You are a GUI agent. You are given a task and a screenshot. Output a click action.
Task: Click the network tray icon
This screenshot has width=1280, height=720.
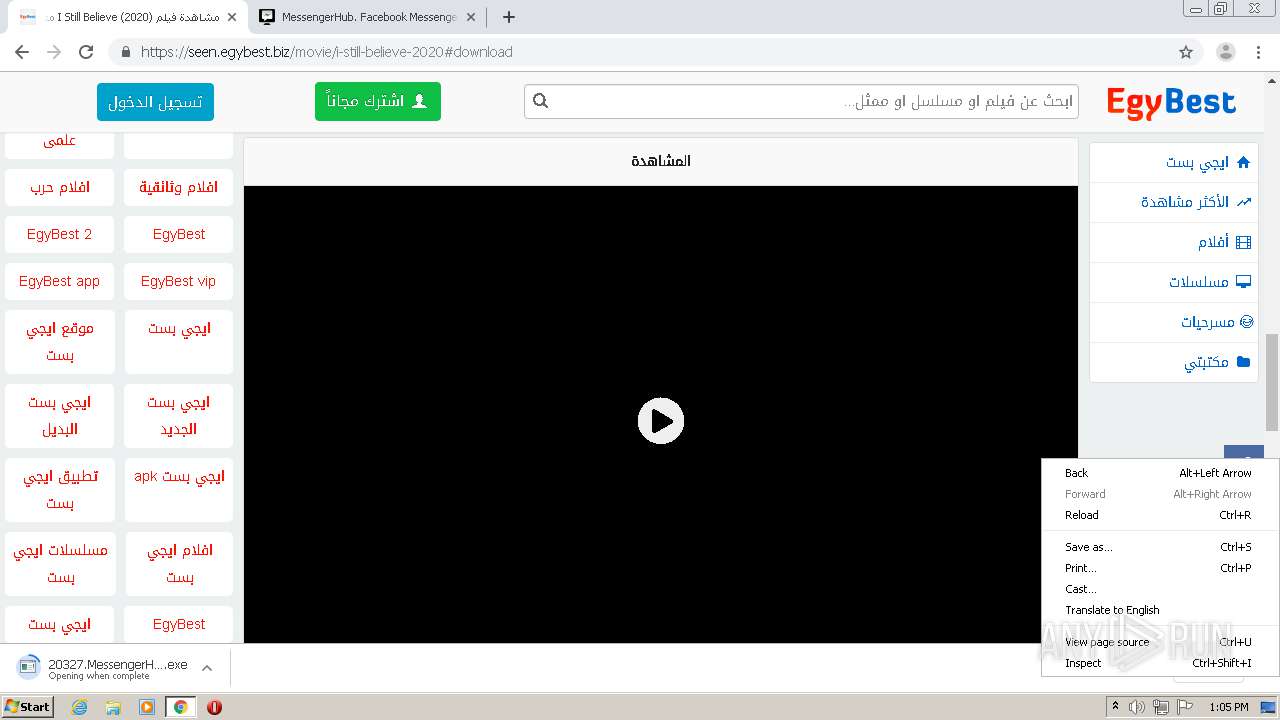pyautogui.click(x=1161, y=707)
